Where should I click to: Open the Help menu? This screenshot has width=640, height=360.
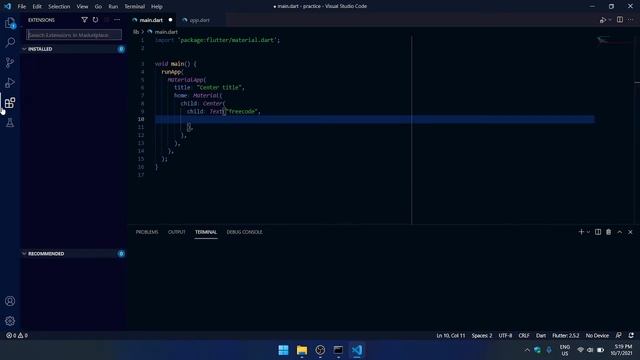[x=157, y=7]
